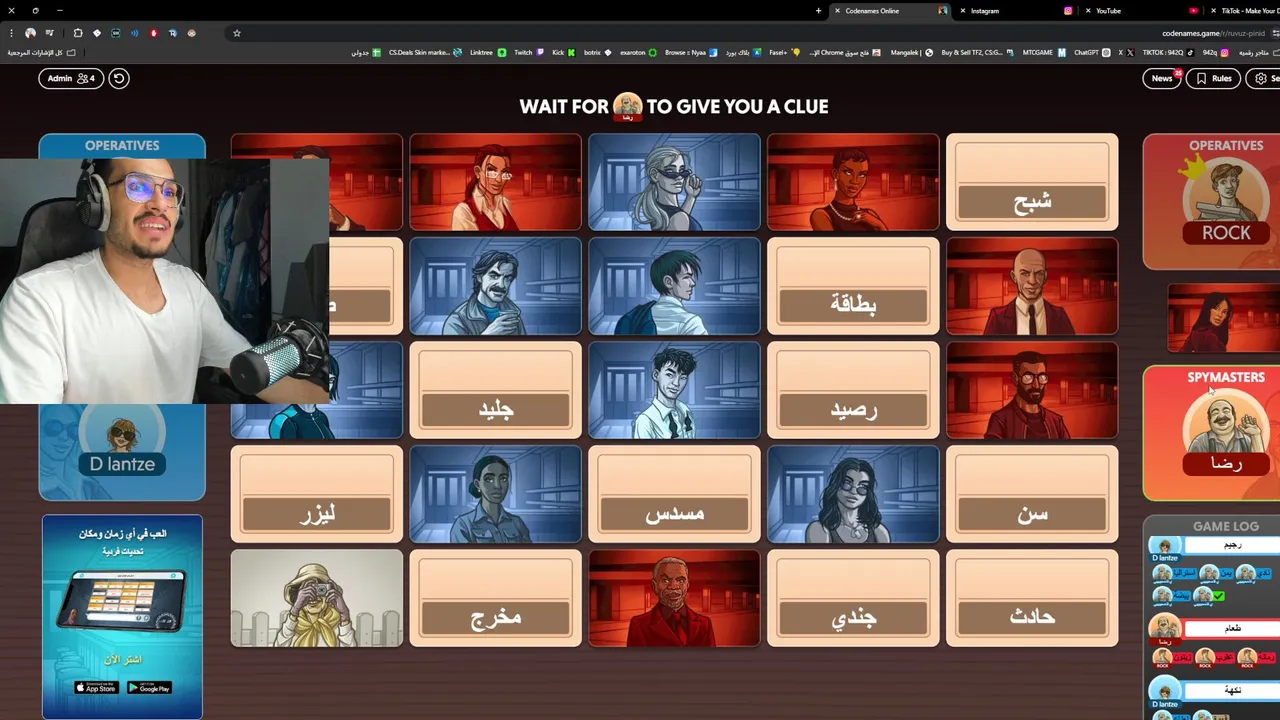Viewport: 1280px width, 720px height.
Task: Open the News button
Action: pyautogui.click(x=1161, y=78)
